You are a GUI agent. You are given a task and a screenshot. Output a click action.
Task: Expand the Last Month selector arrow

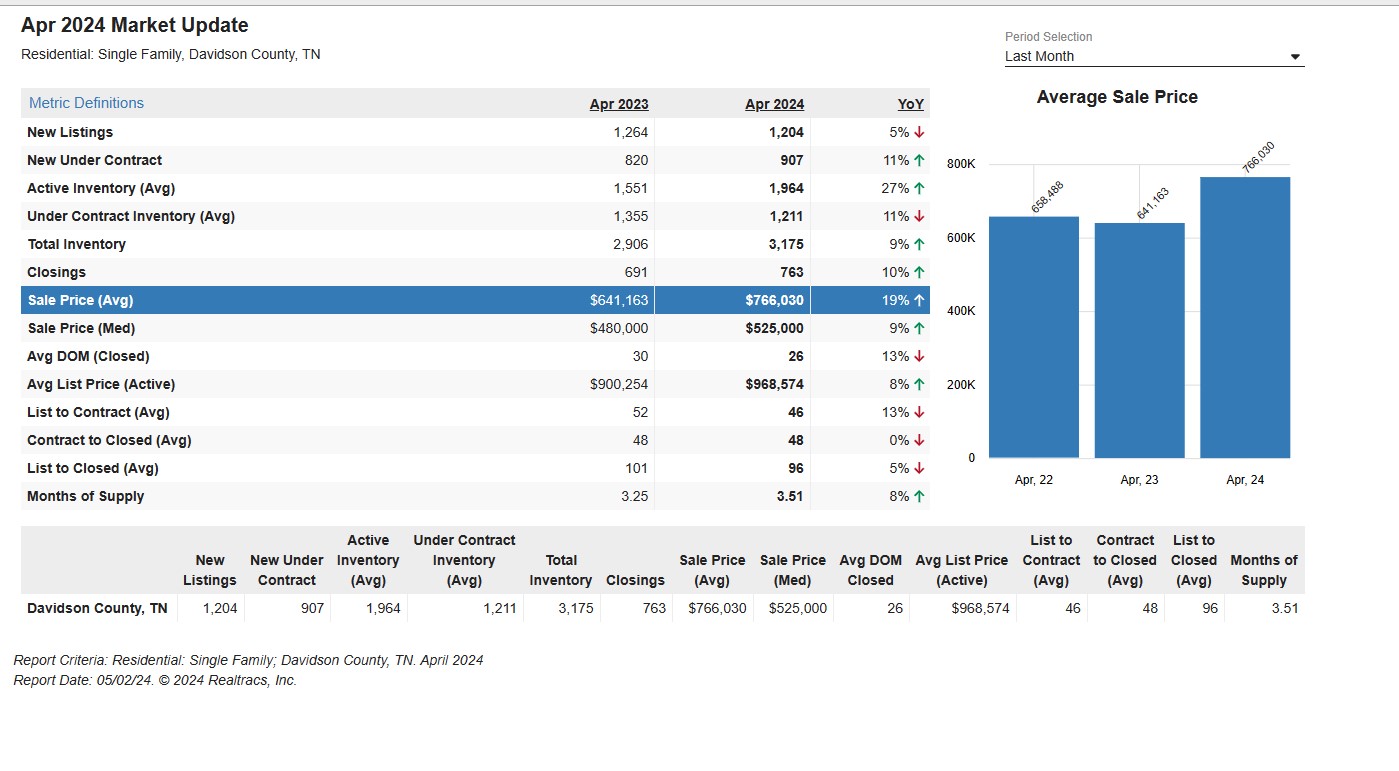pyautogui.click(x=1295, y=56)
